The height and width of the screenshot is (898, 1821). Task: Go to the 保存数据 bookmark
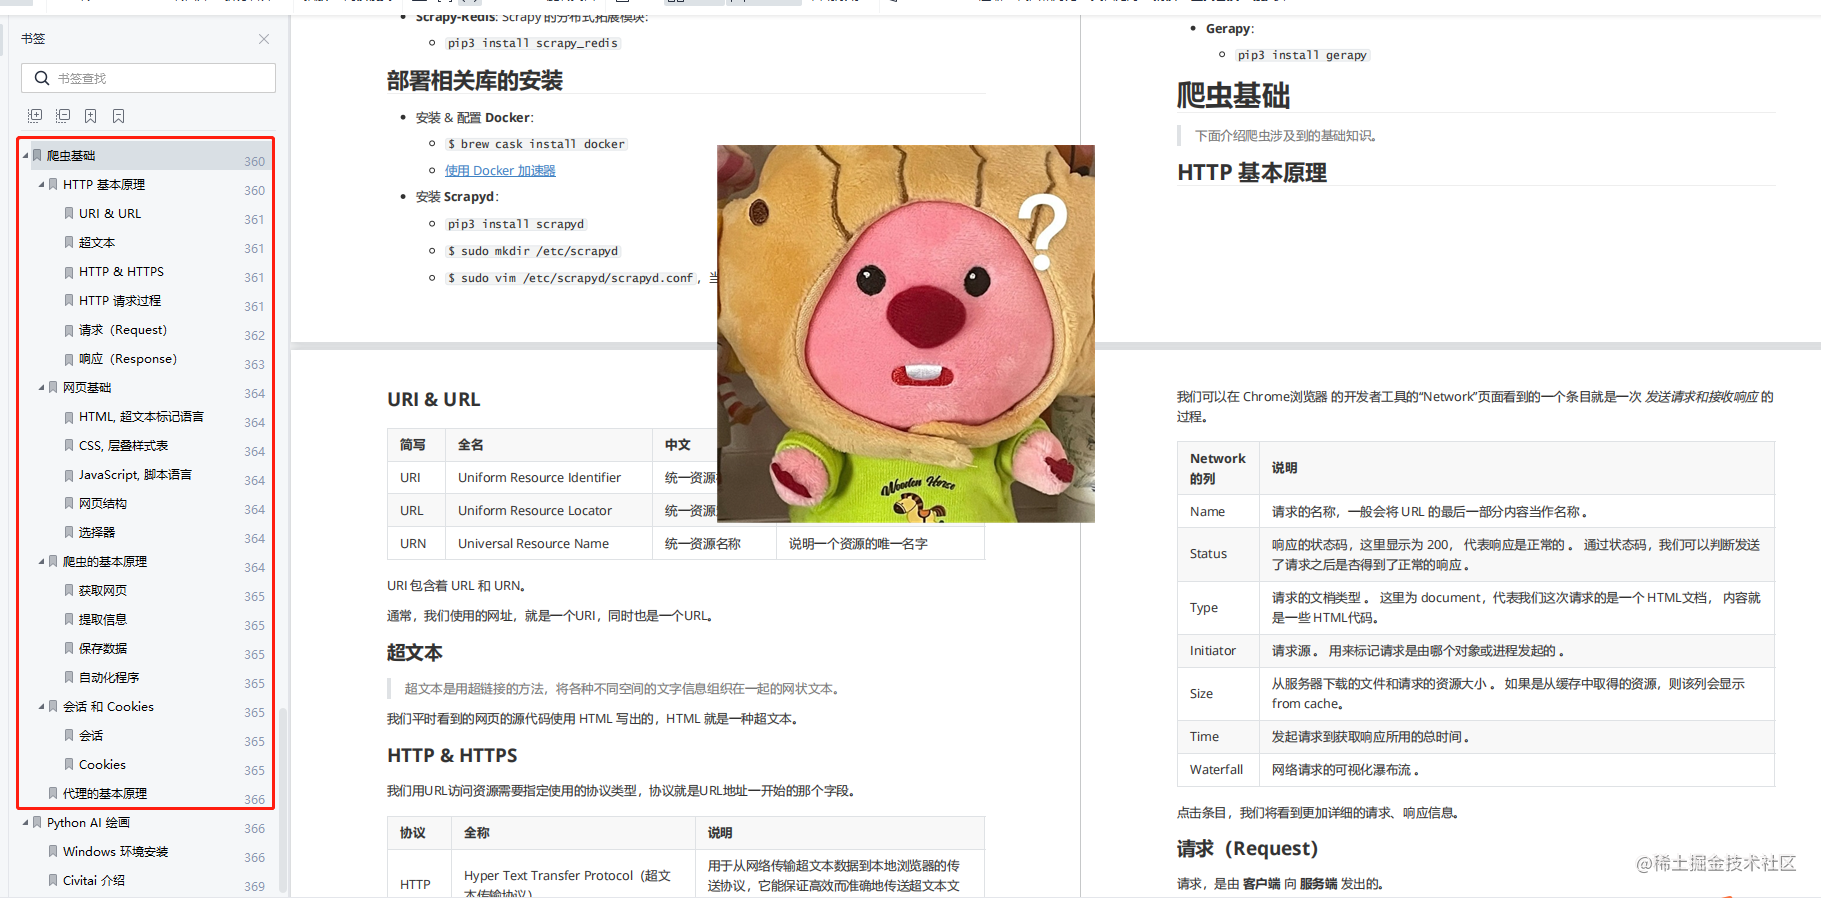(x=103, y=648)
